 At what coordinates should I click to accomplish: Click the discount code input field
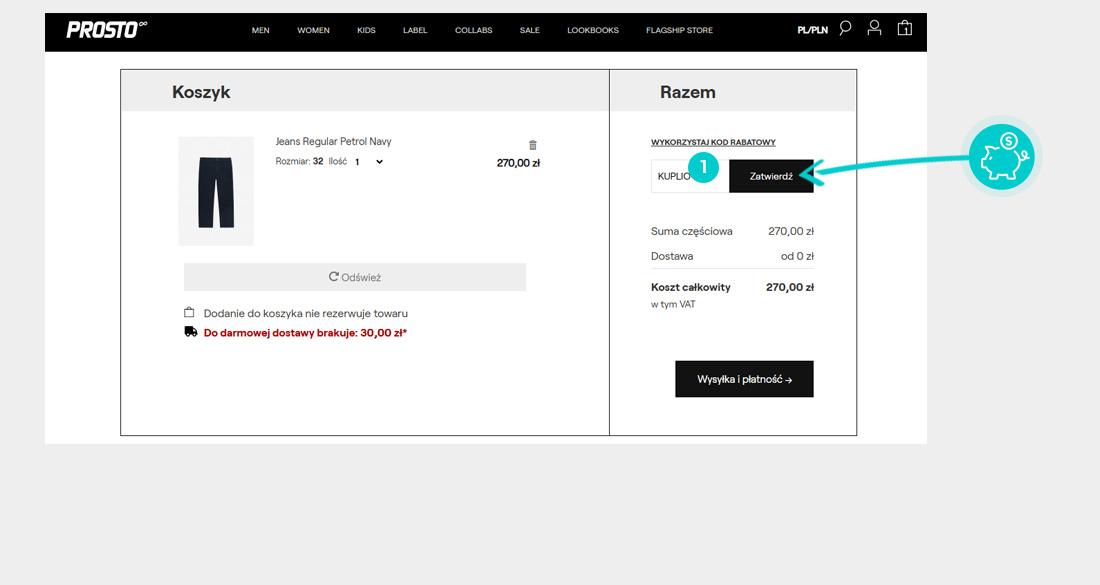pyautogui.click(x=672, y=176)
